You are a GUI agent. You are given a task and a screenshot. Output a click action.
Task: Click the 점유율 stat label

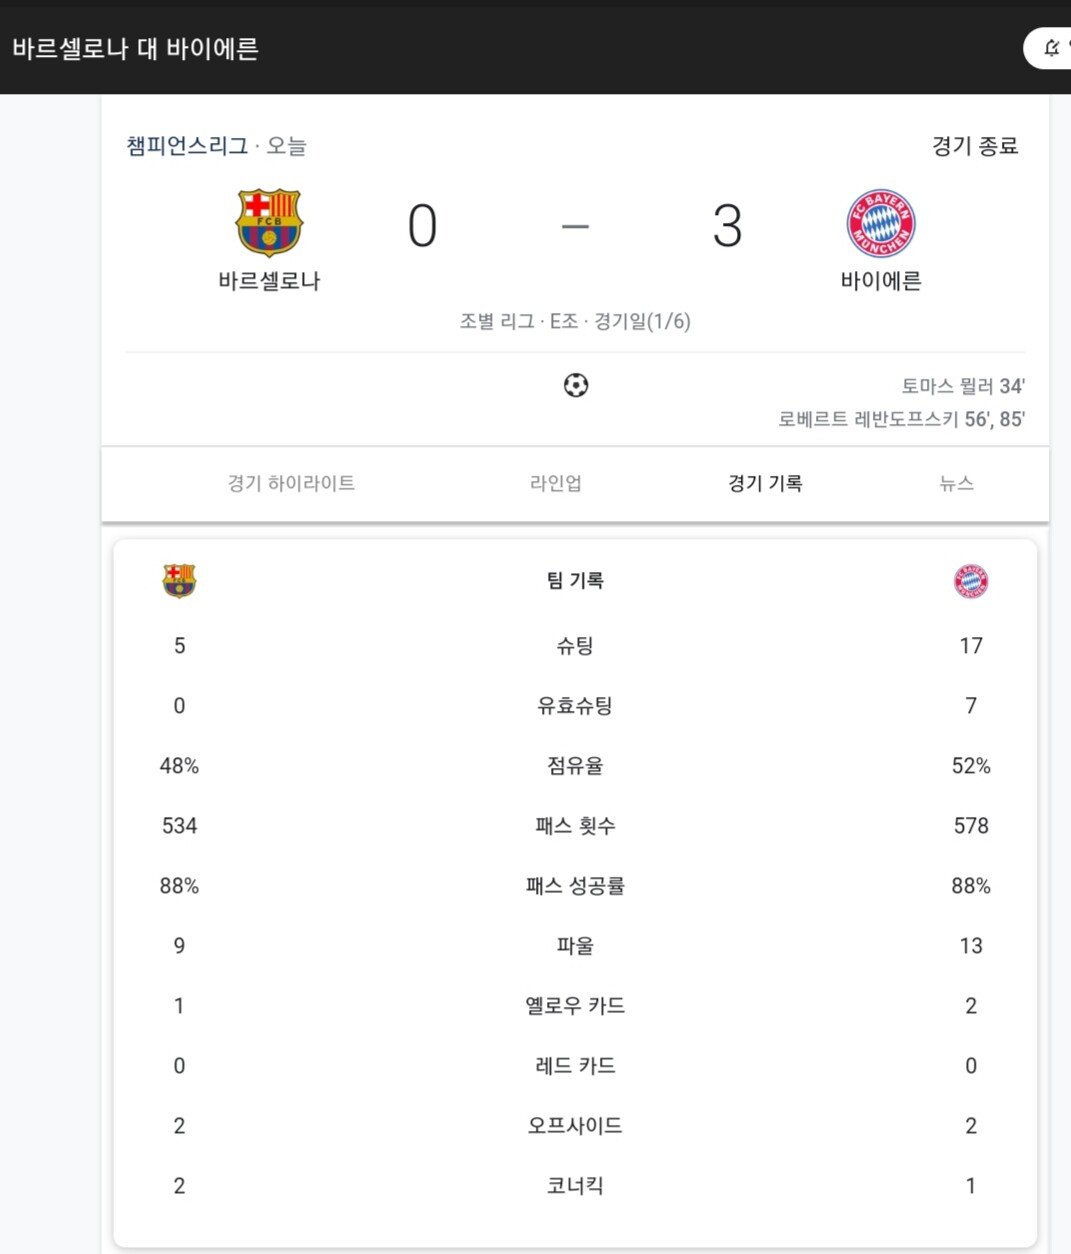575,766
